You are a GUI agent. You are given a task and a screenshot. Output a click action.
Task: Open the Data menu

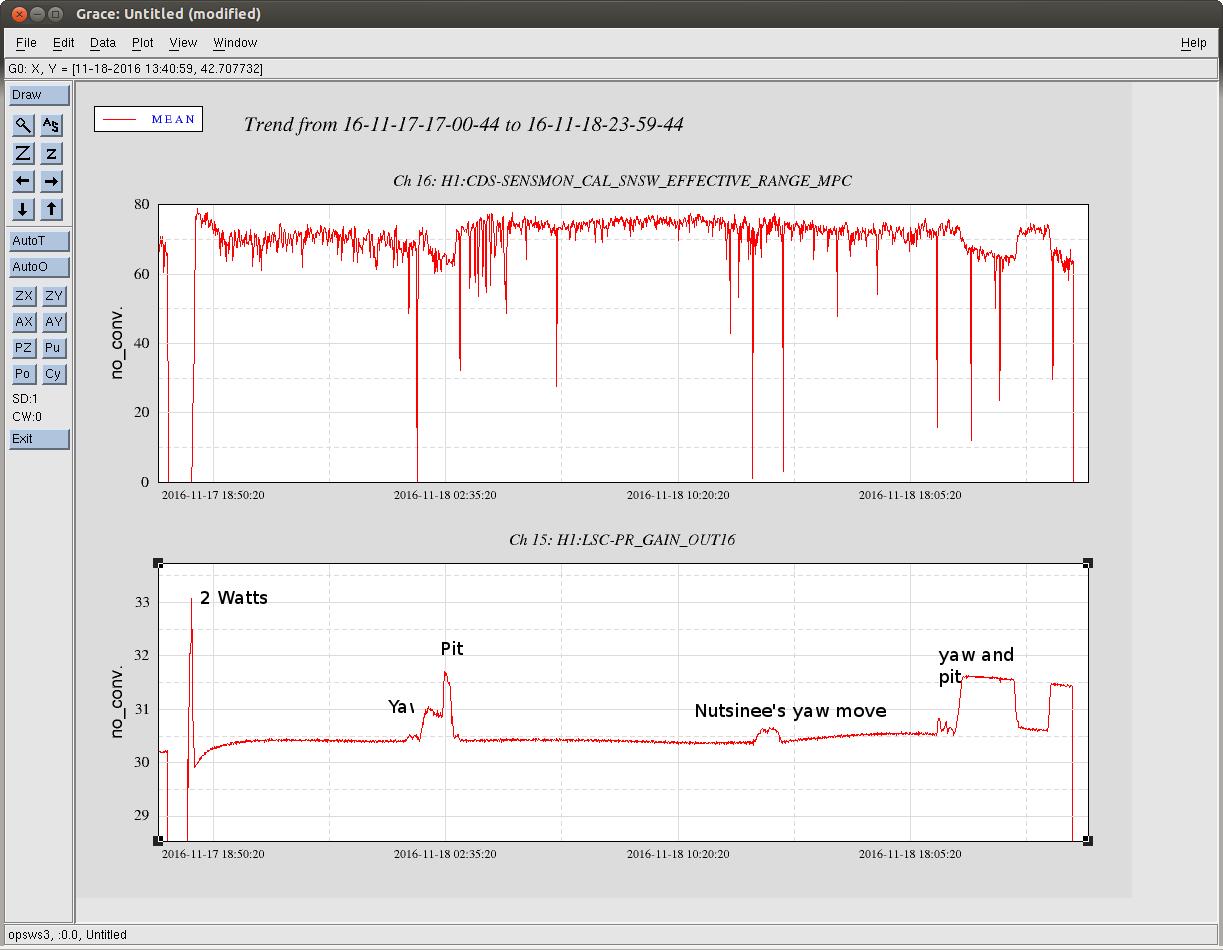click(103, 43)
